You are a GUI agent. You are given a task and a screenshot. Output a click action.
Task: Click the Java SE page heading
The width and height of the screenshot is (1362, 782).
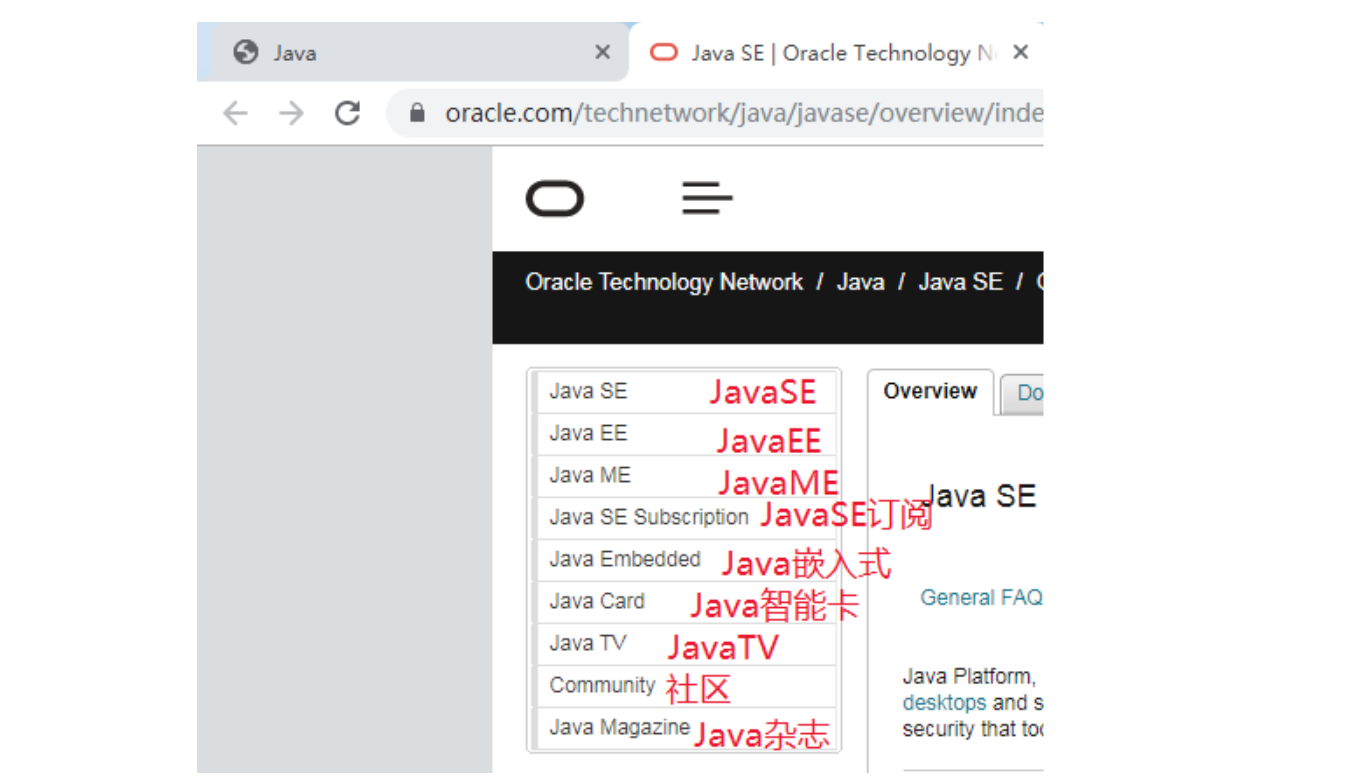978,496
